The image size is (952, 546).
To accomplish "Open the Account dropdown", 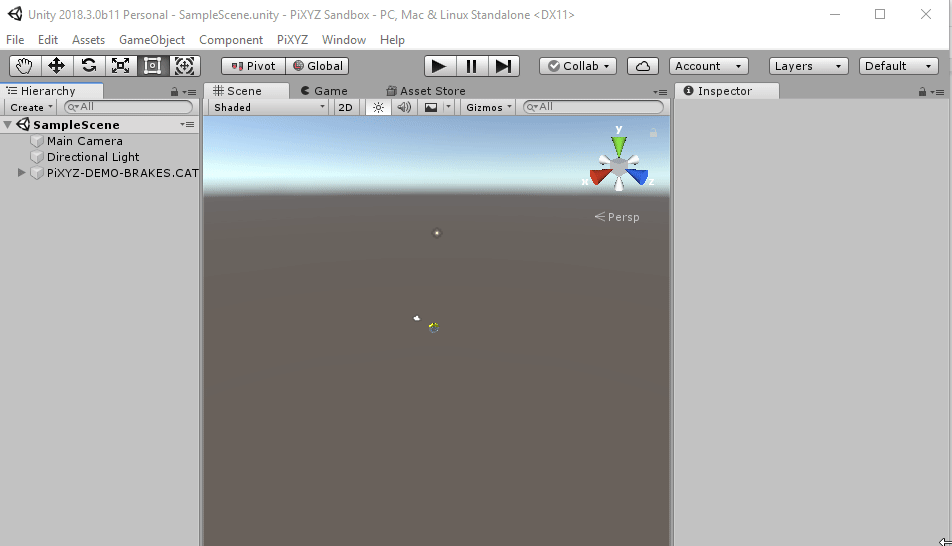I will [709, 66].
